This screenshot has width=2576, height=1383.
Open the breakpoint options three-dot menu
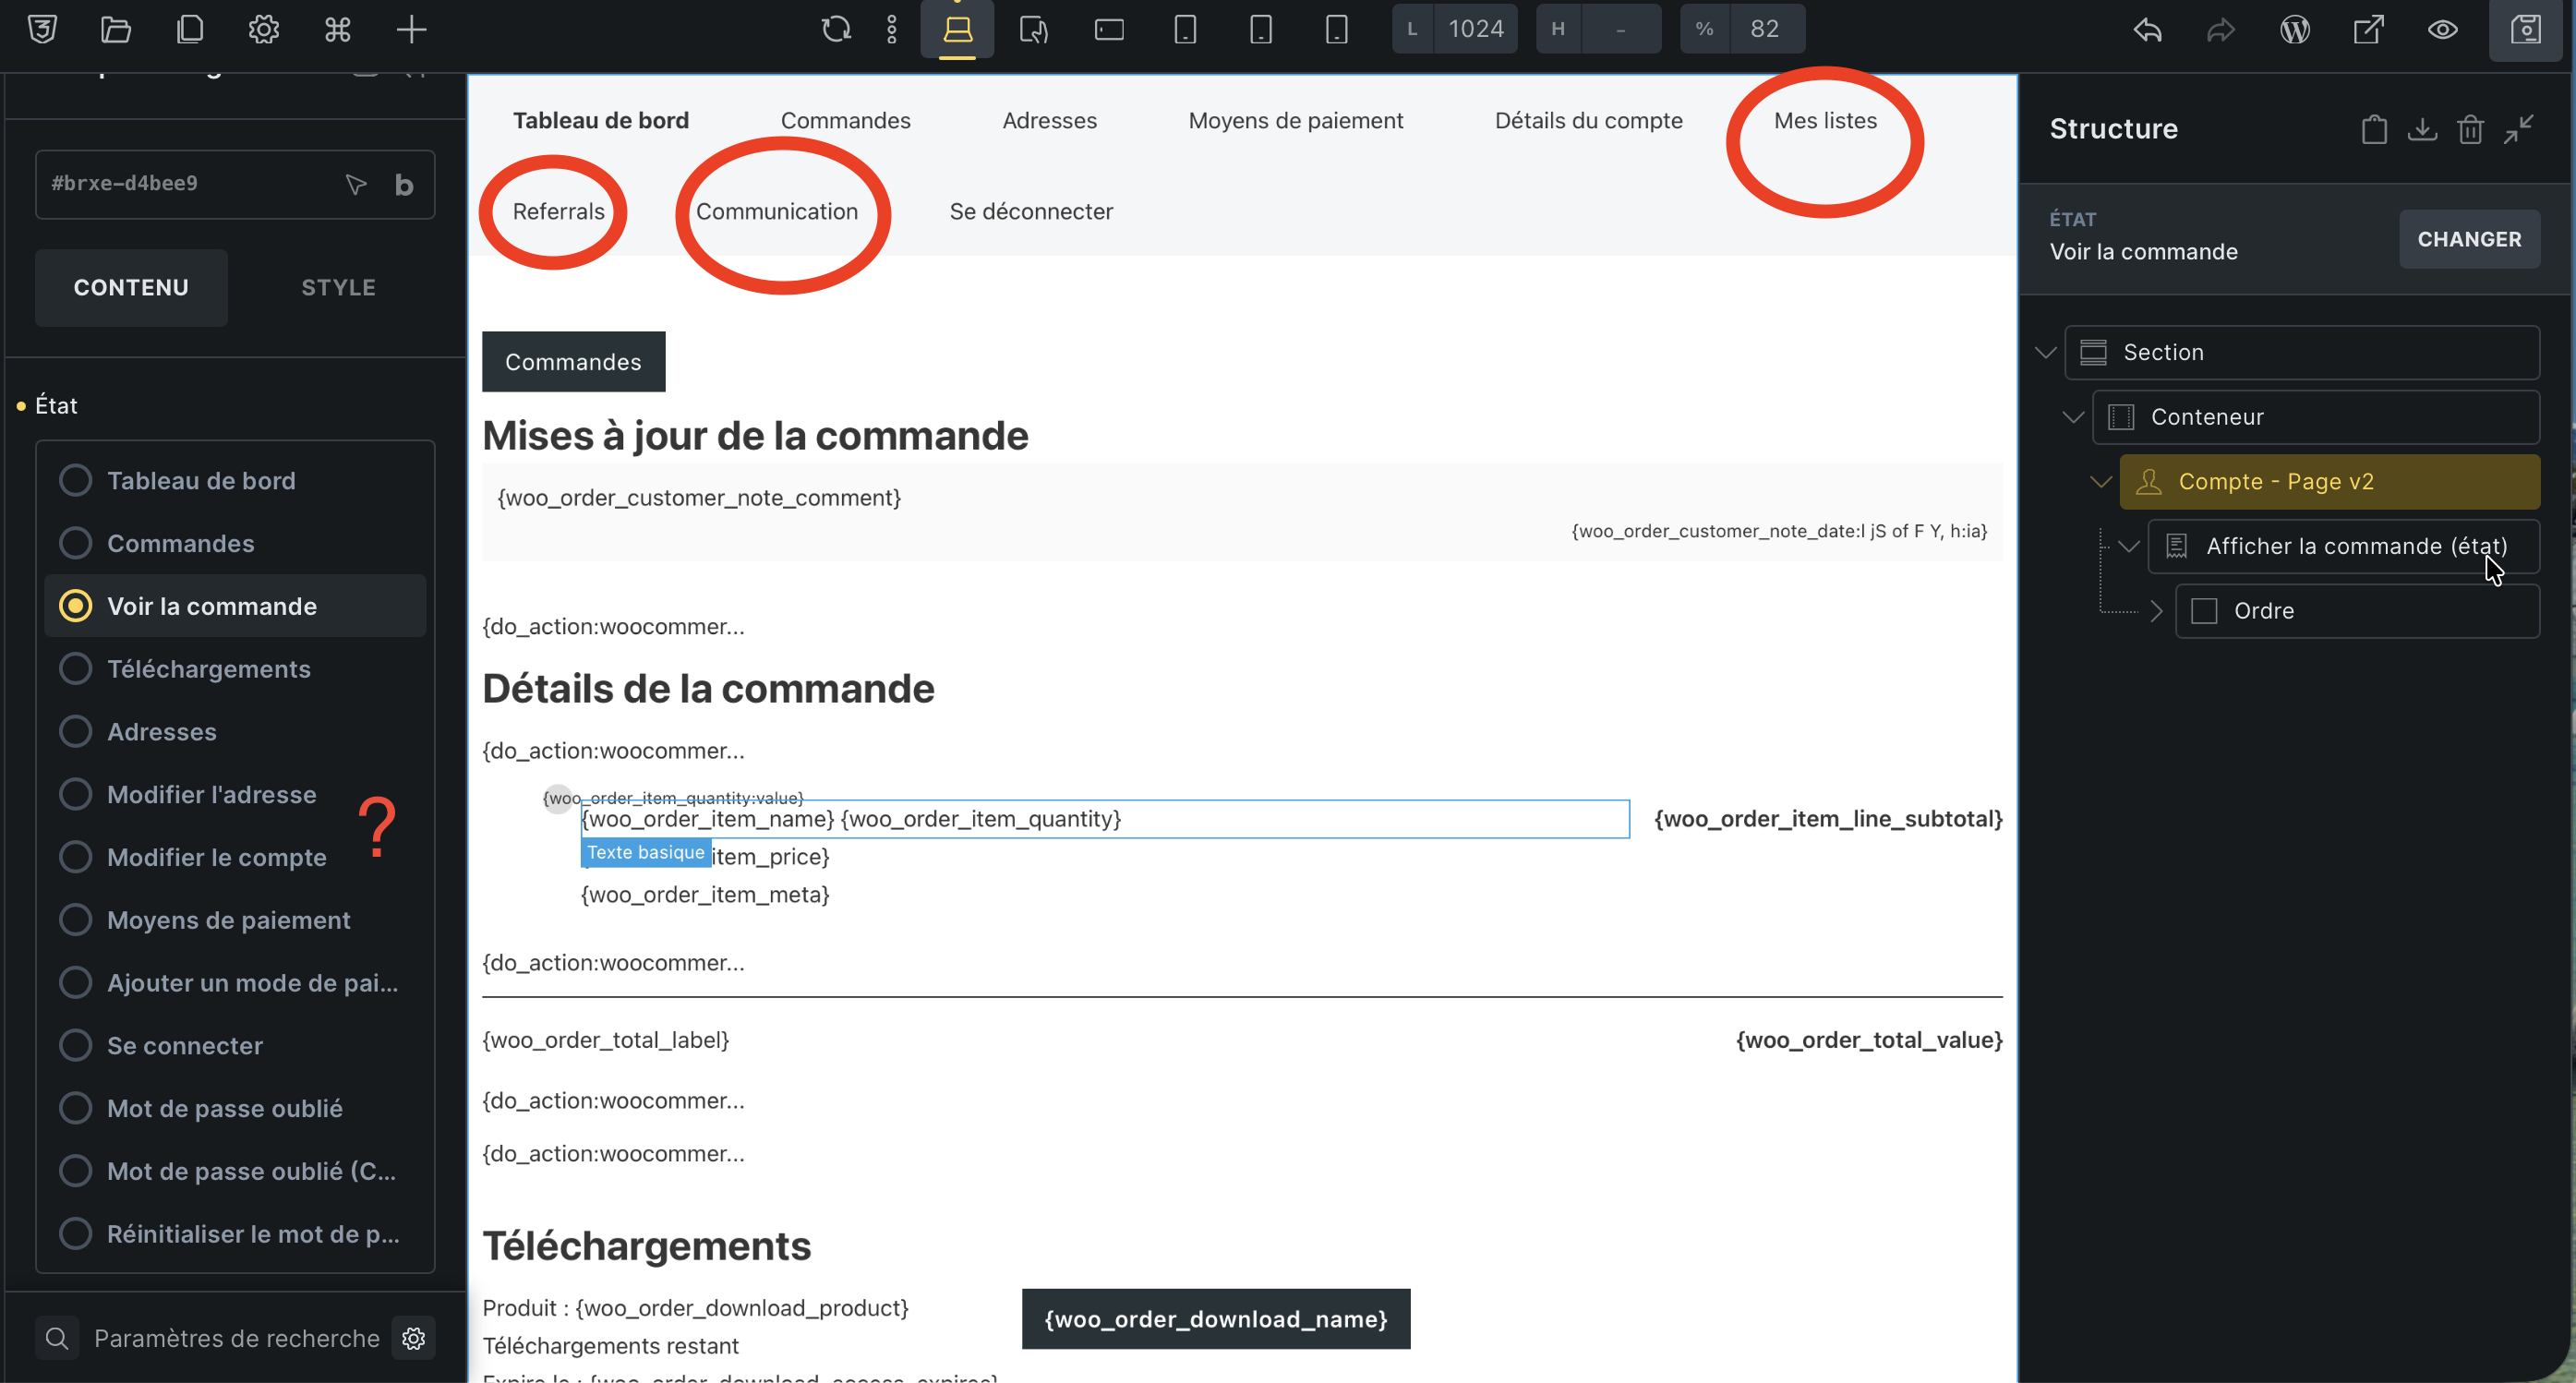892,29
